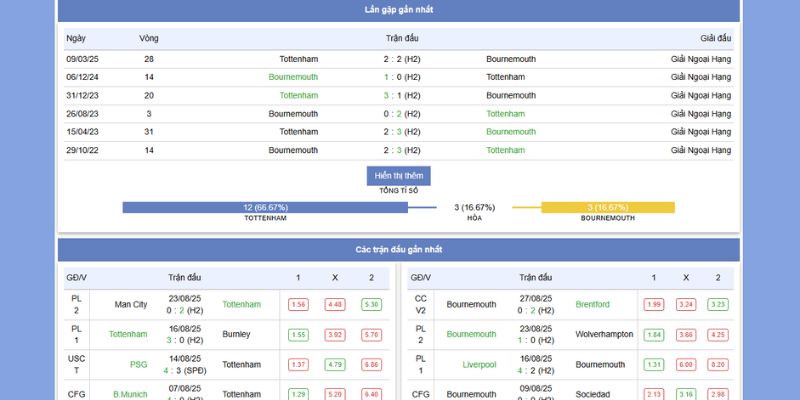Image resolution: width=800 pixels, height=400 pixels.
Task: Open the Tottenham link in the 09/03/25 row
Action: (x=298, y=59)
